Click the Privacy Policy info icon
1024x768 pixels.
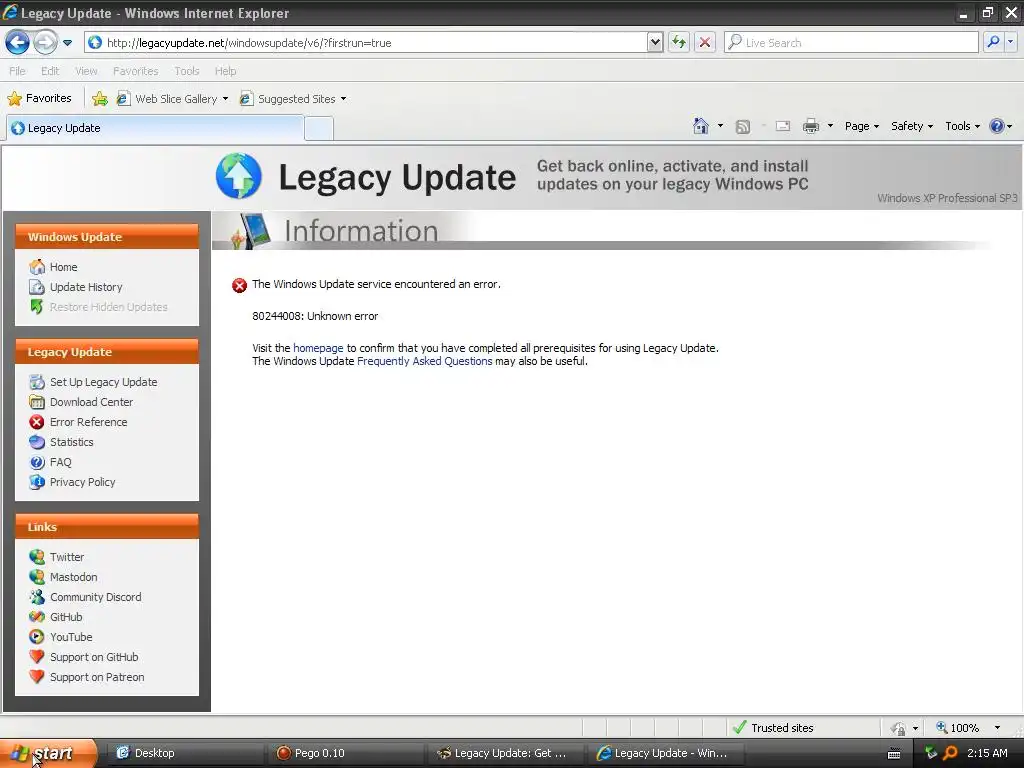37,482
